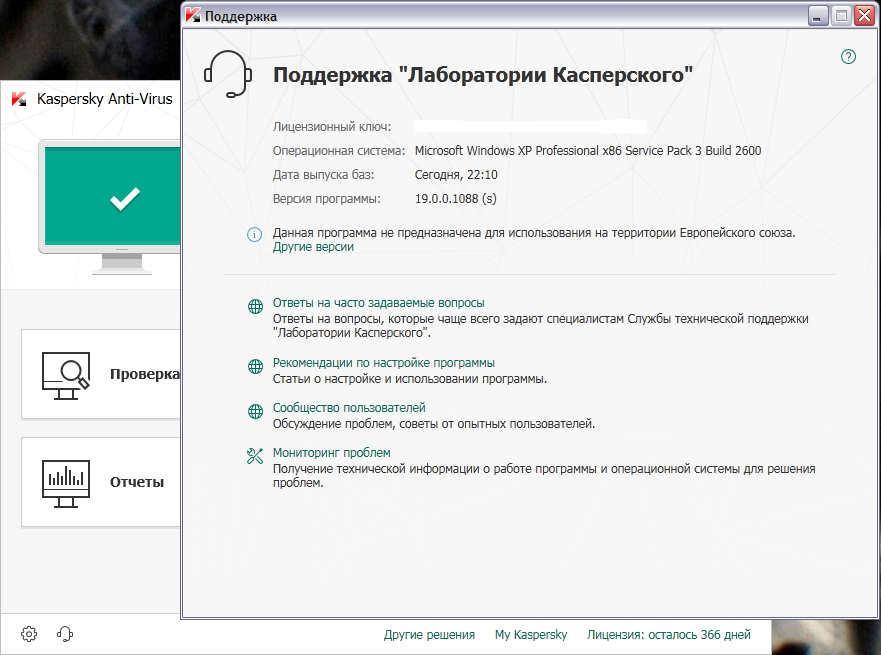881x655 pixels.
Task: Click 'Другие версии' link
Action: tap(313, 247)
